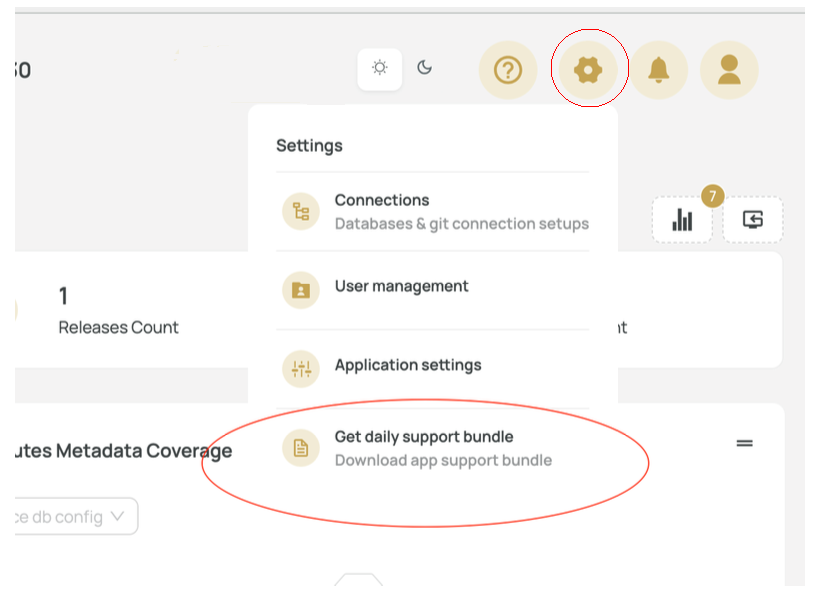
Task: Open the user profile avatar icon
Action: coord(729,70)
